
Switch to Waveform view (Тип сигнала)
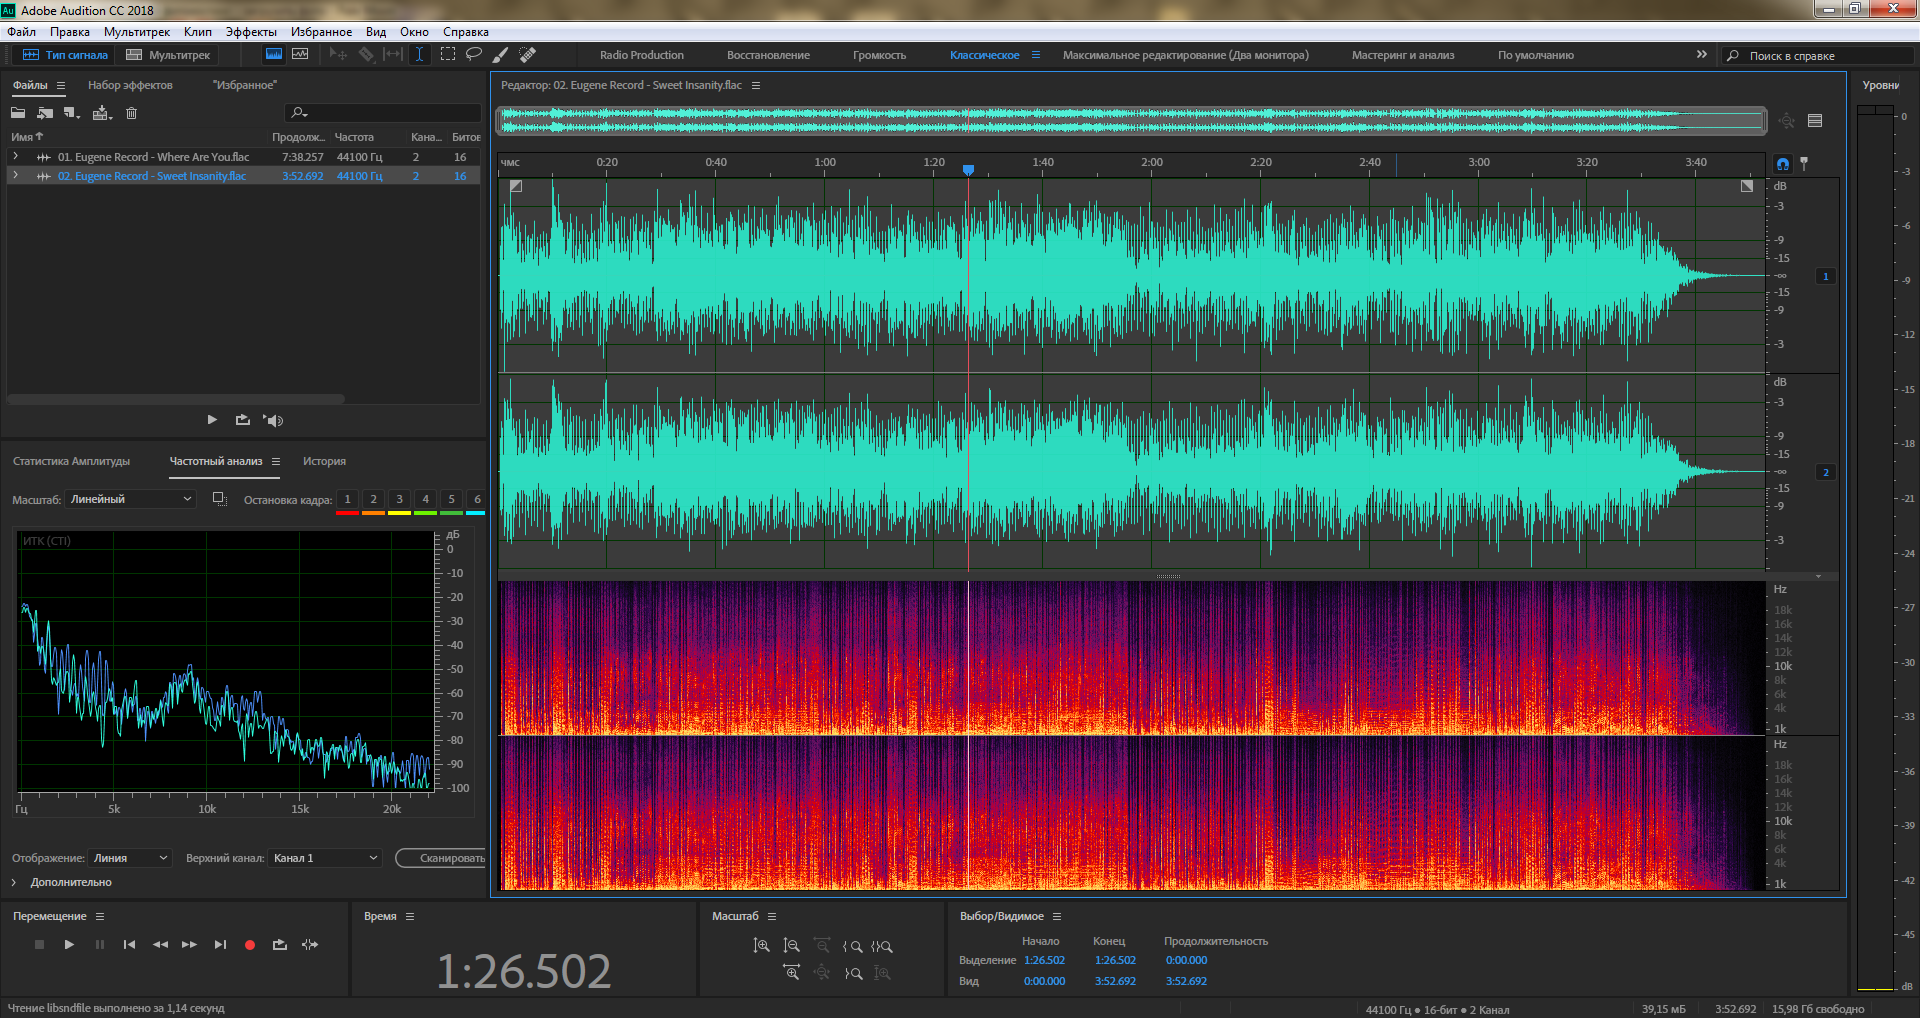(65, 55)
